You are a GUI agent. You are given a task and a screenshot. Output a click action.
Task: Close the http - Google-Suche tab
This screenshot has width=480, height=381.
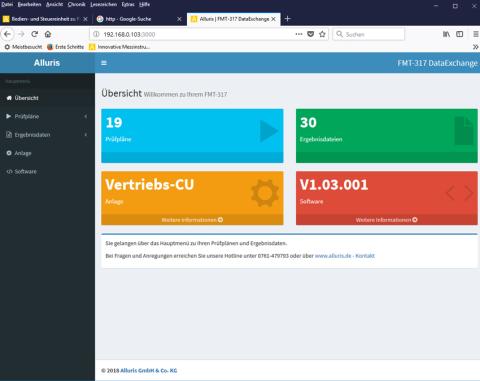pos(179,19)
